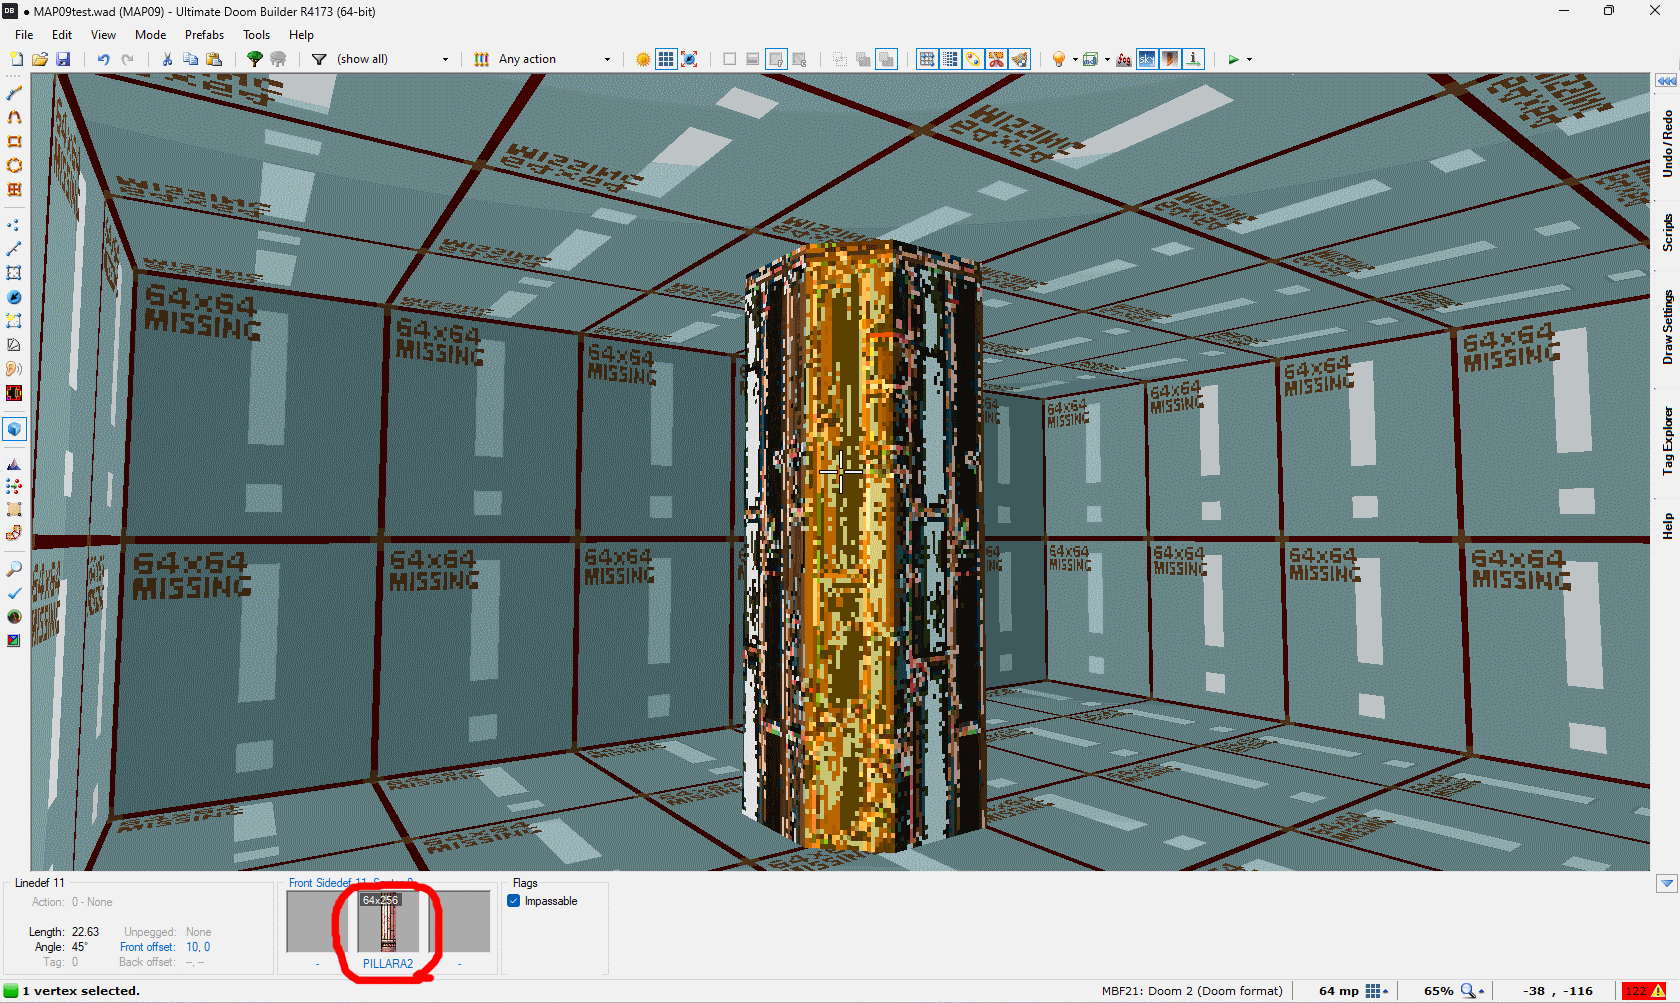Screen dimensions: 1680x1003
Task: Open model rendering mode dropdown arrow
Action: click(1107, 60)
